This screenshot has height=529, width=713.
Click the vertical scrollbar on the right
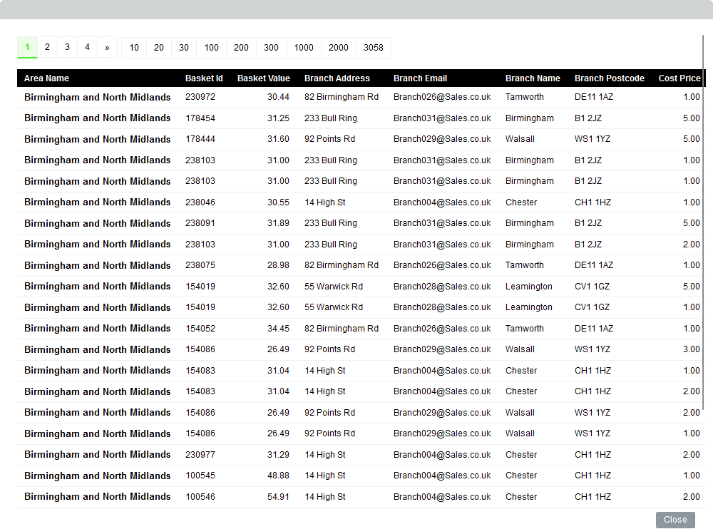pos(706,220)
